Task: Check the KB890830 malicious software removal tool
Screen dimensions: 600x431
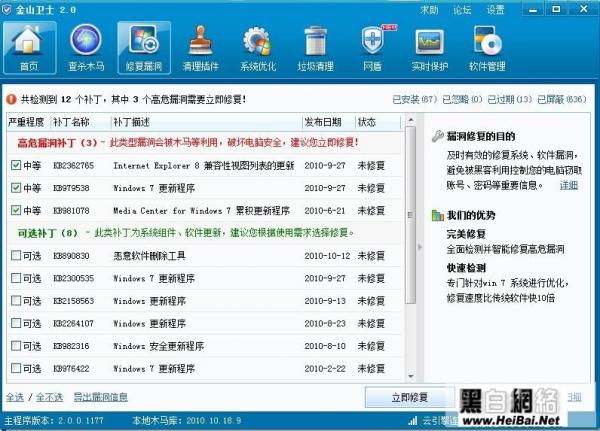Action: click(x=15, y=256)
